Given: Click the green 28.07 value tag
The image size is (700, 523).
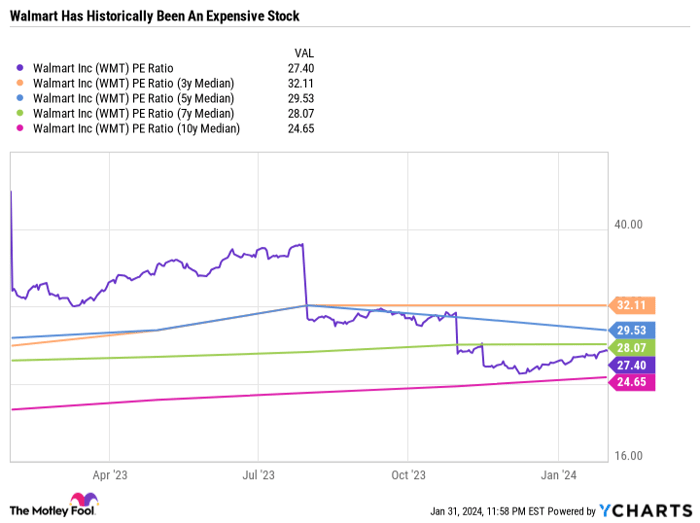Looking at the screenshot, I should pos(630,347).
